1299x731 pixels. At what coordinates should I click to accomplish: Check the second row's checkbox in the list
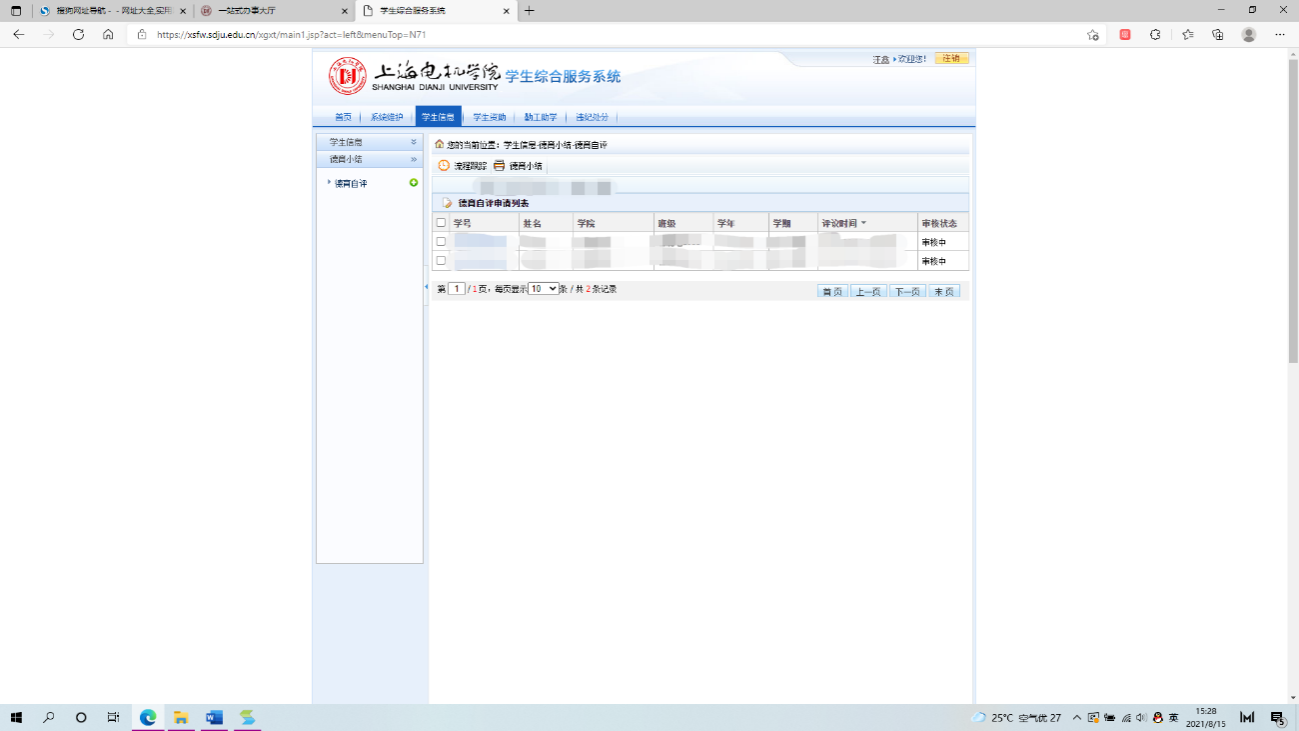point(441,261)
